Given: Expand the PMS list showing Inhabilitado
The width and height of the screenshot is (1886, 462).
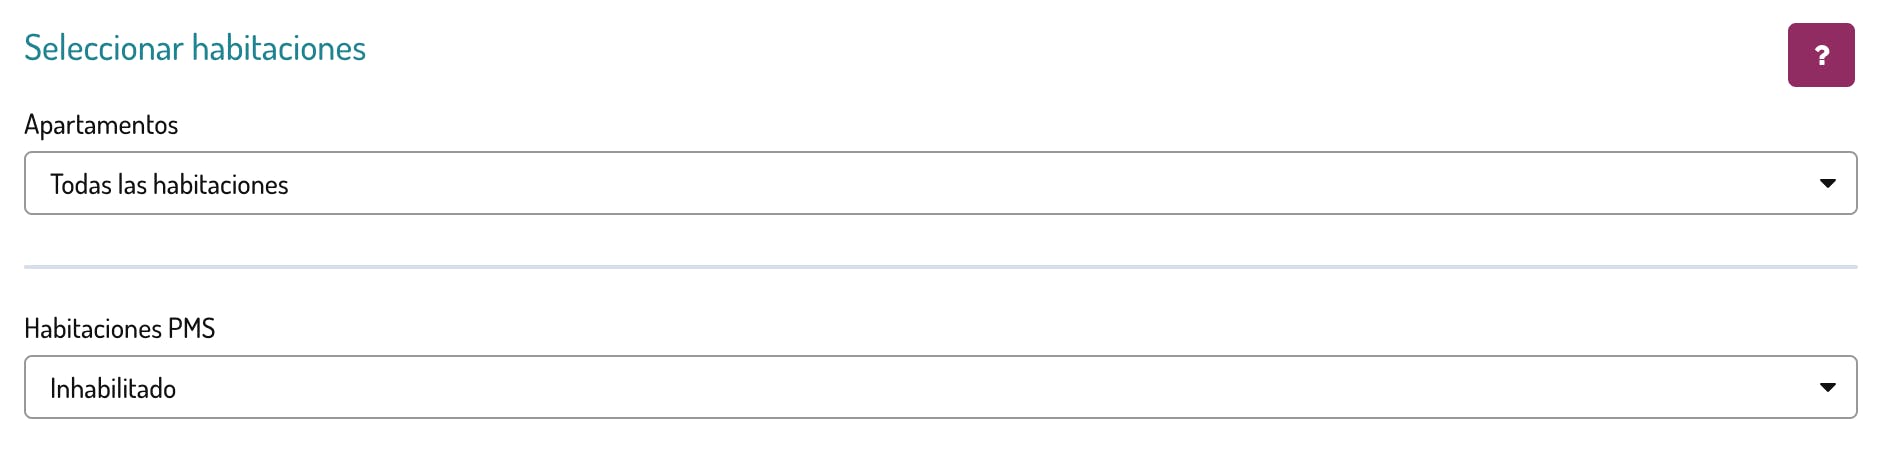Looking at the screenshot, I should (x=940, y=387).
